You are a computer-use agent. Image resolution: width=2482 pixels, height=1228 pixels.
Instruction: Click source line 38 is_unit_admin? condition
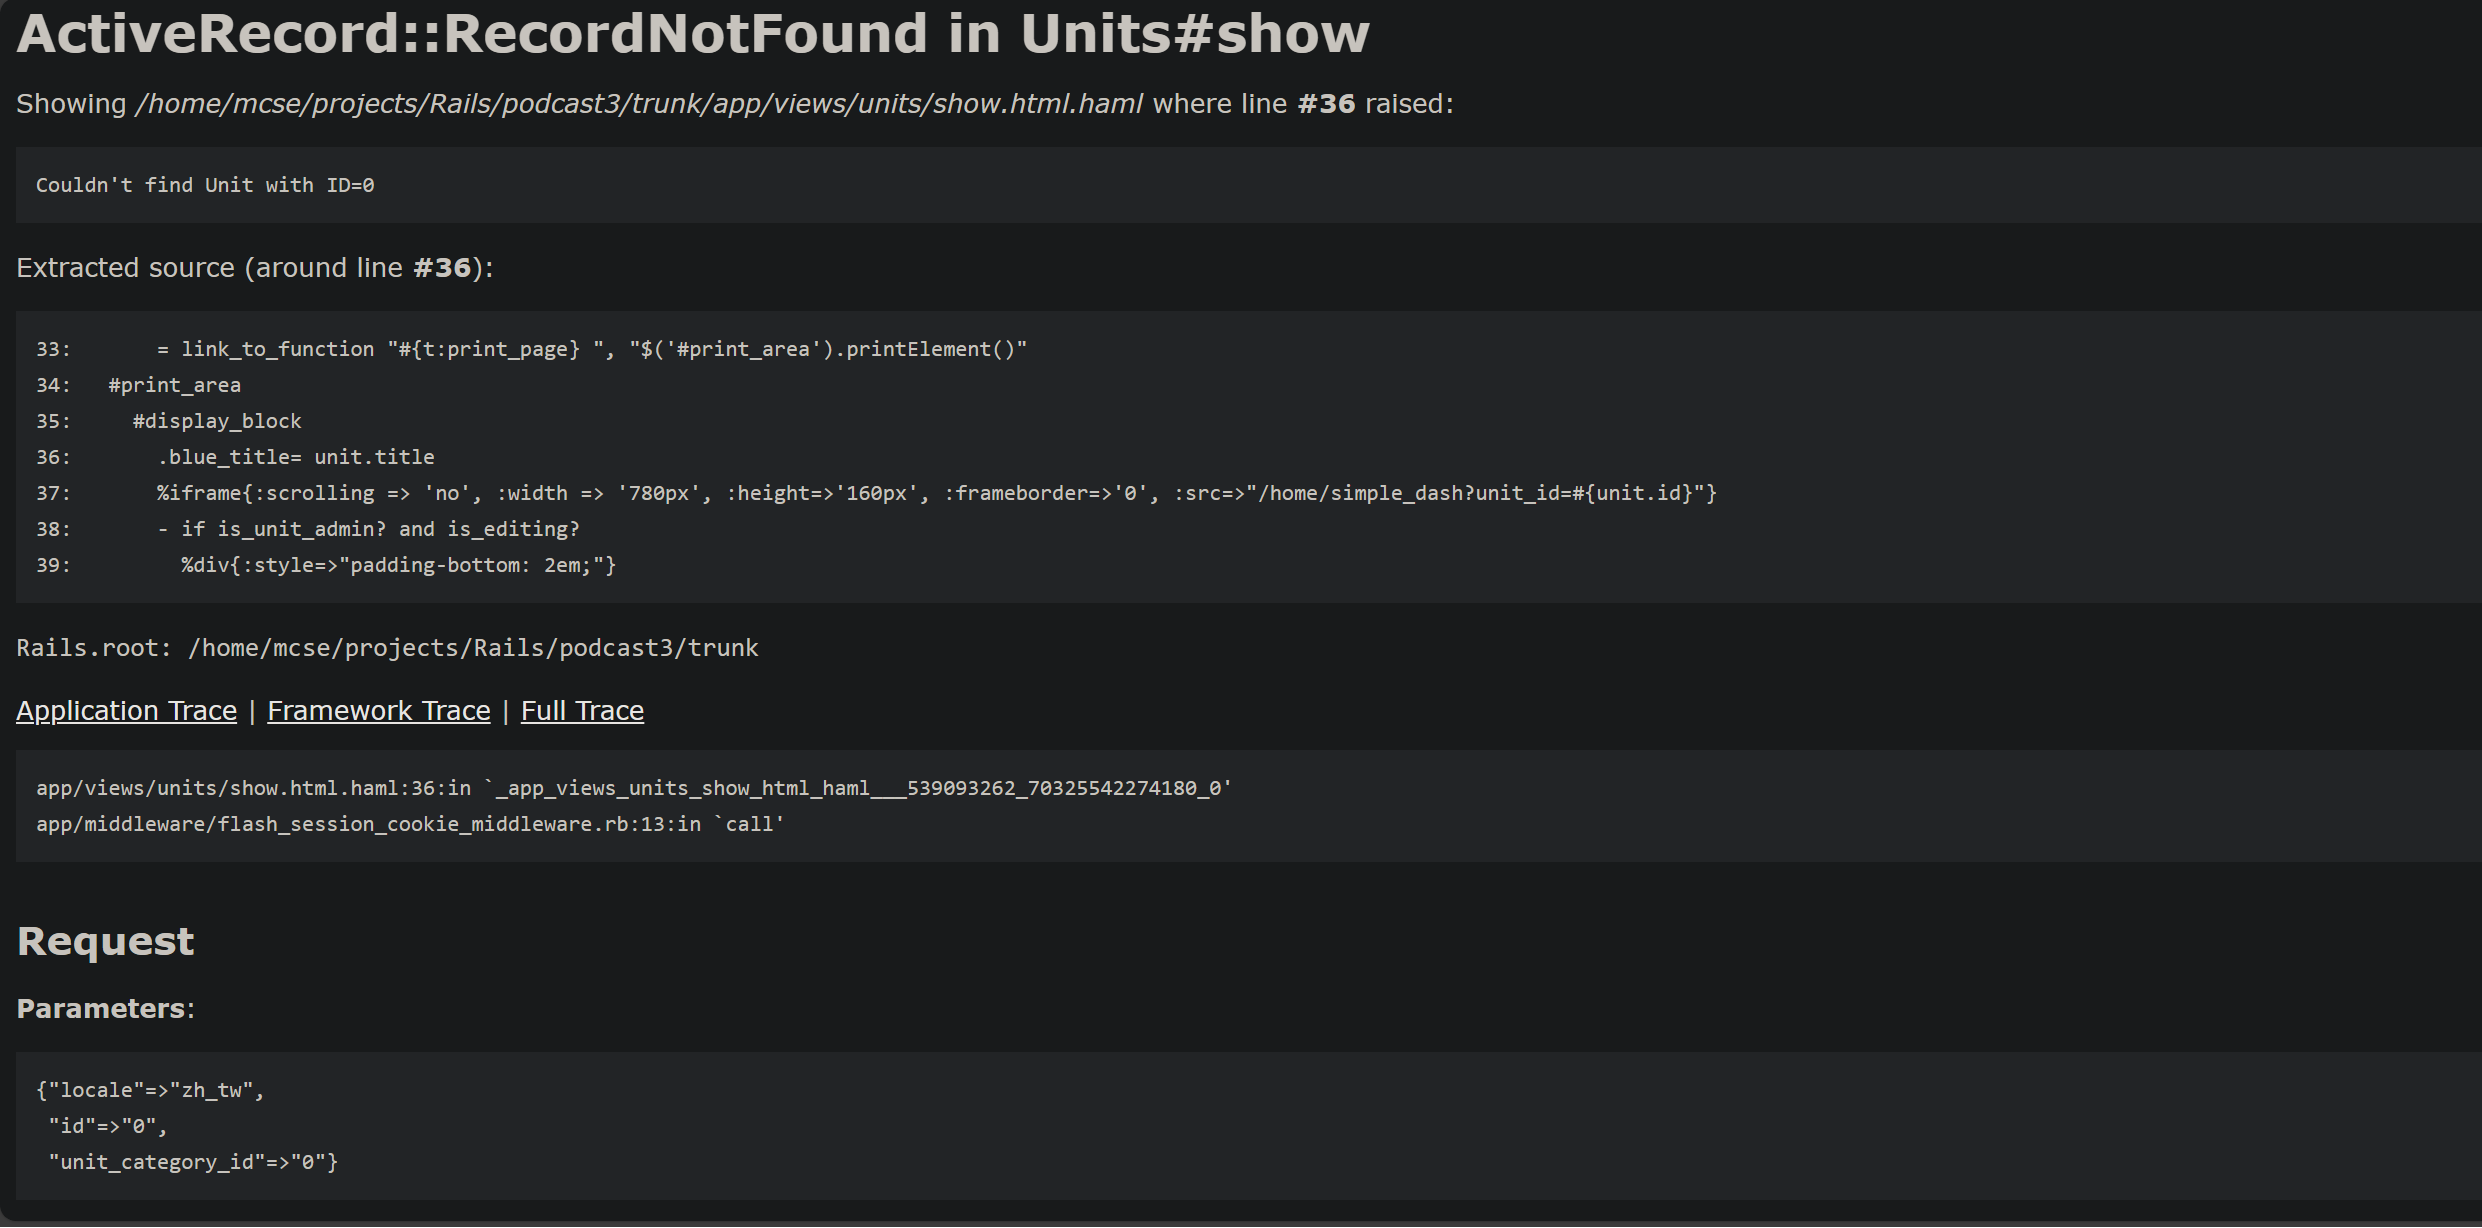point(308,529)
